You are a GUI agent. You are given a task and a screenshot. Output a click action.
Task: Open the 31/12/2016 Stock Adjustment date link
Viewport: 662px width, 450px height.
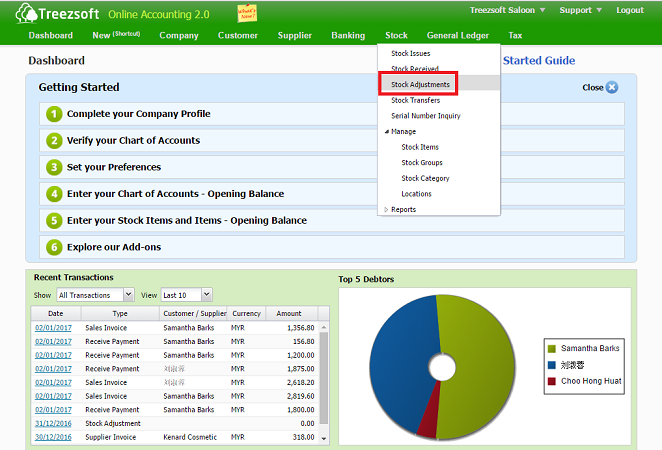click(x=53, y=424)
